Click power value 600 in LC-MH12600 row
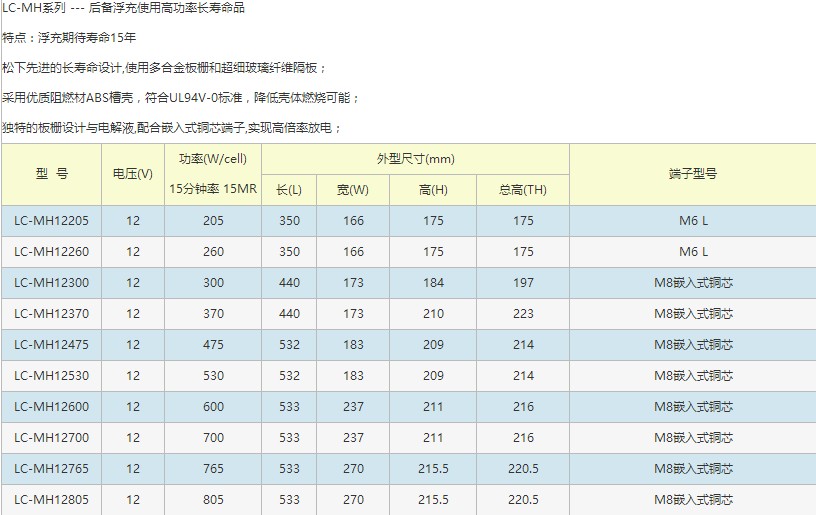Image resolution: width=816 pixels, height=515 pixels. (213, 406)
